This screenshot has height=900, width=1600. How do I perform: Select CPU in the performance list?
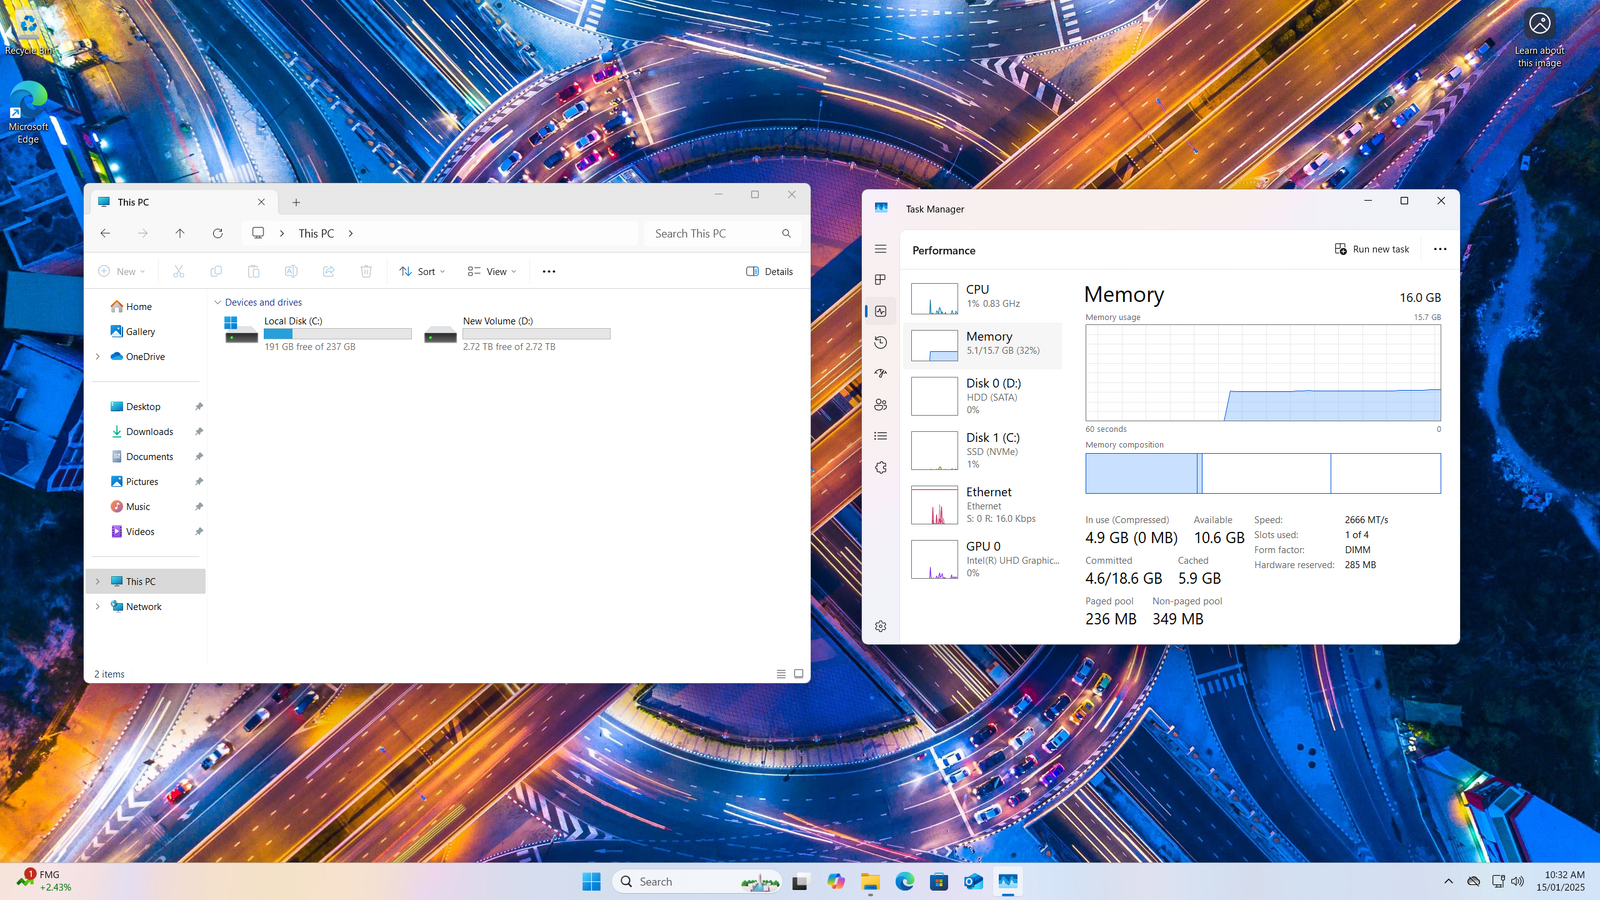(983, 298)
